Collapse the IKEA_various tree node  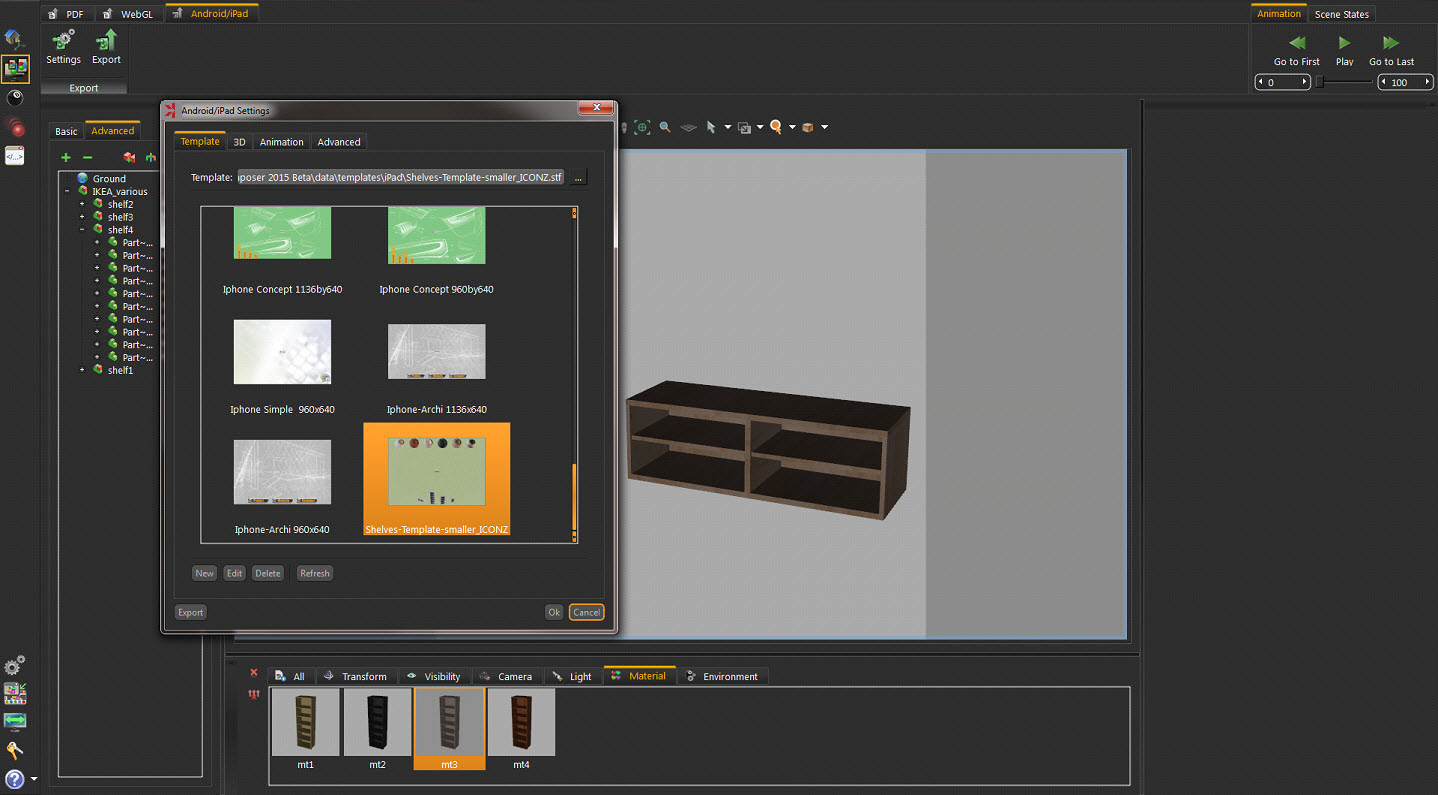pos(67,191)
